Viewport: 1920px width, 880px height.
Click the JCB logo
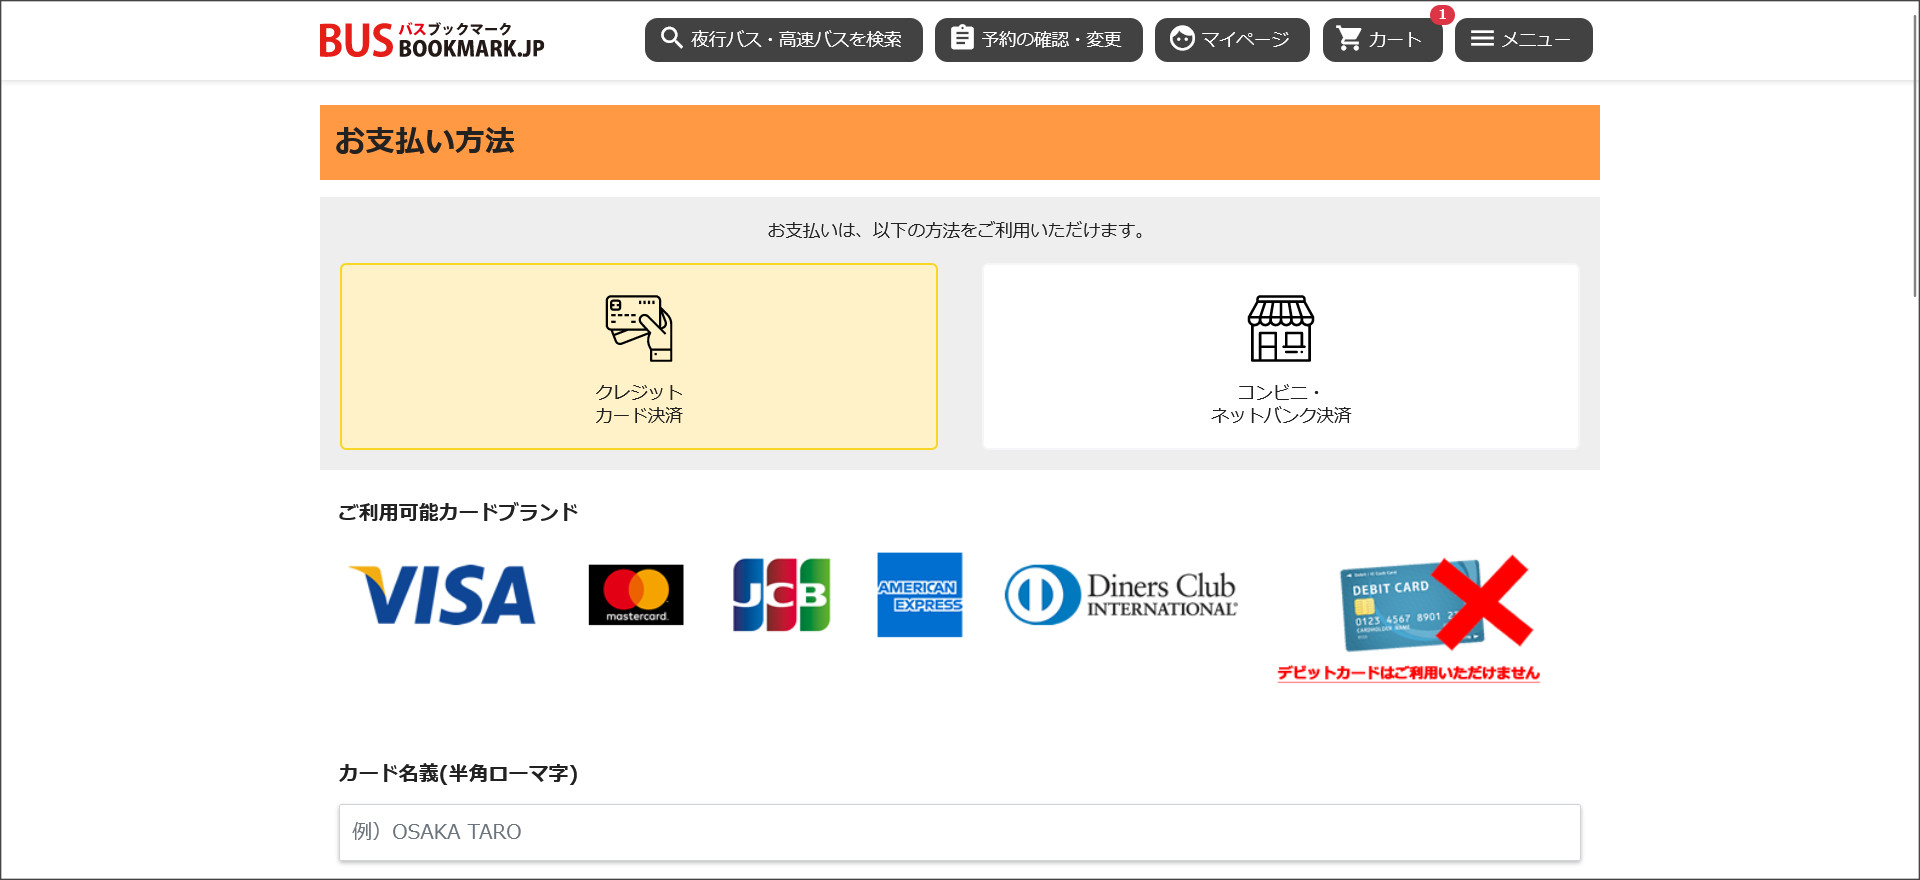point(781,595)
